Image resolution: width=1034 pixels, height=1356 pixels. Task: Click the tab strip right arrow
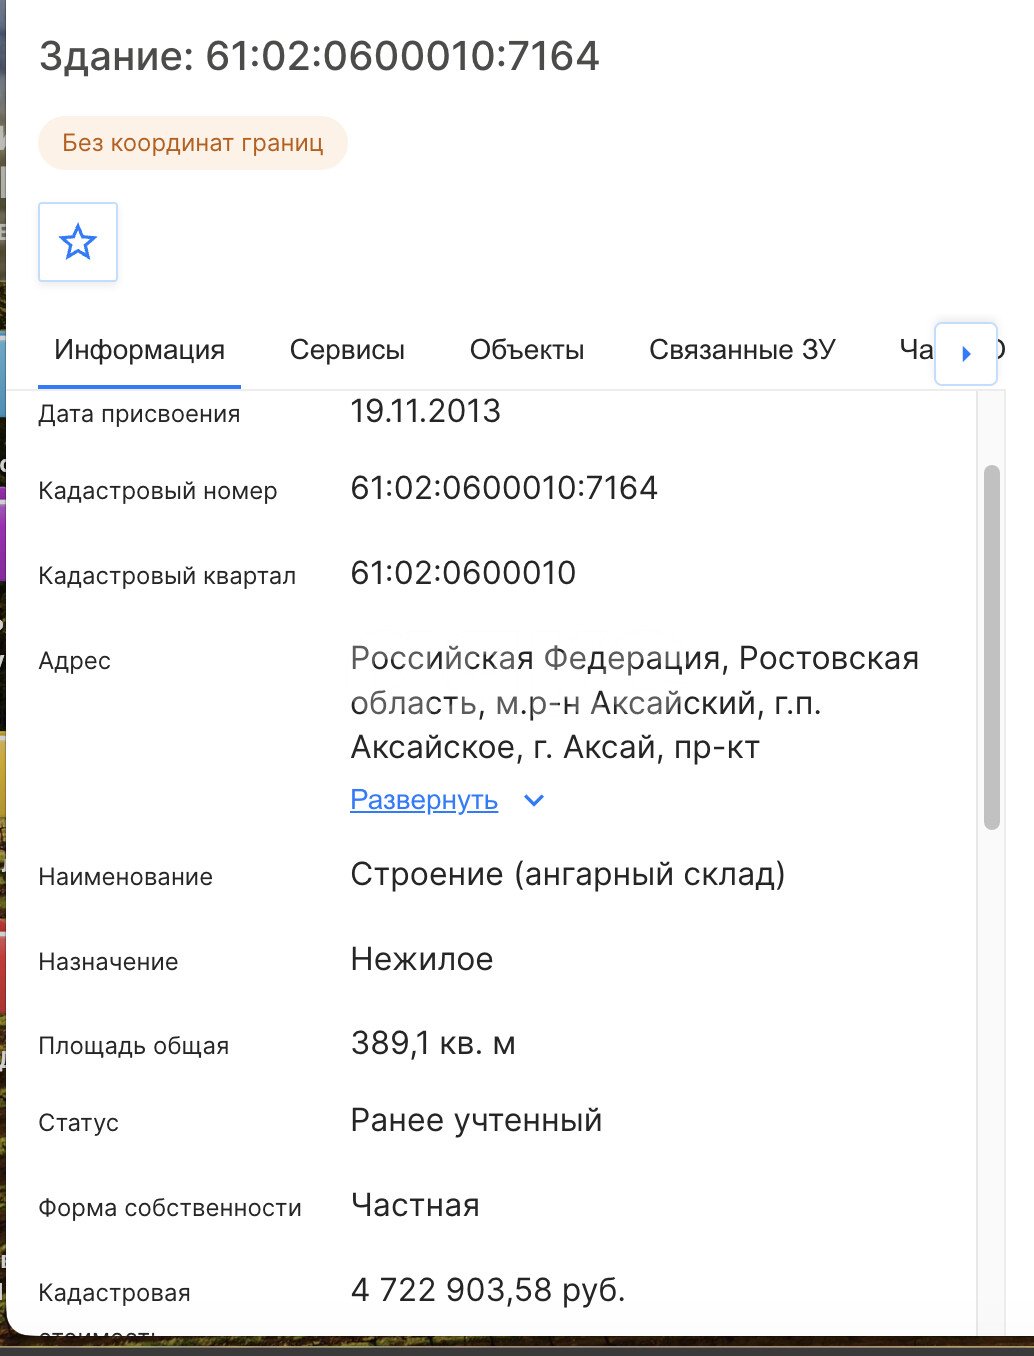click(x=966, y=354)
